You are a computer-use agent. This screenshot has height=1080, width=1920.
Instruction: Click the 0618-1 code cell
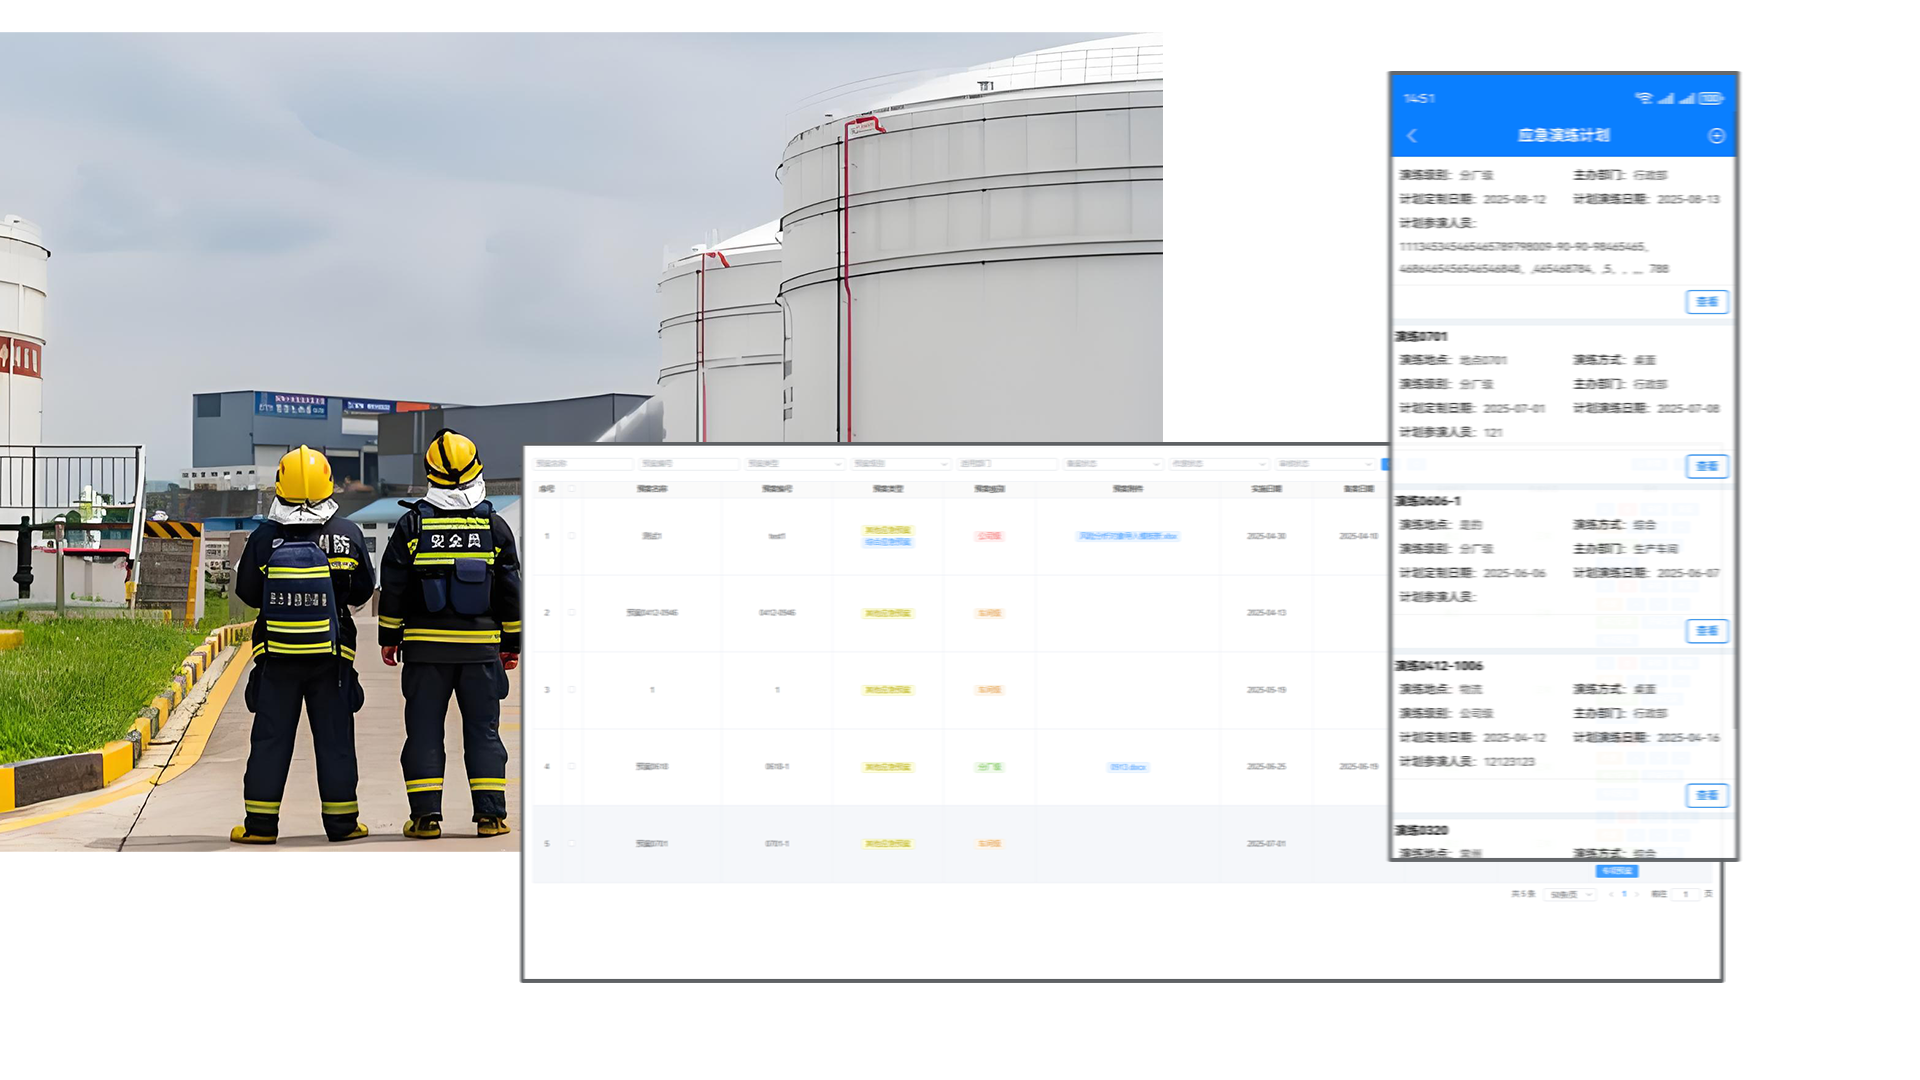[777, 767]
